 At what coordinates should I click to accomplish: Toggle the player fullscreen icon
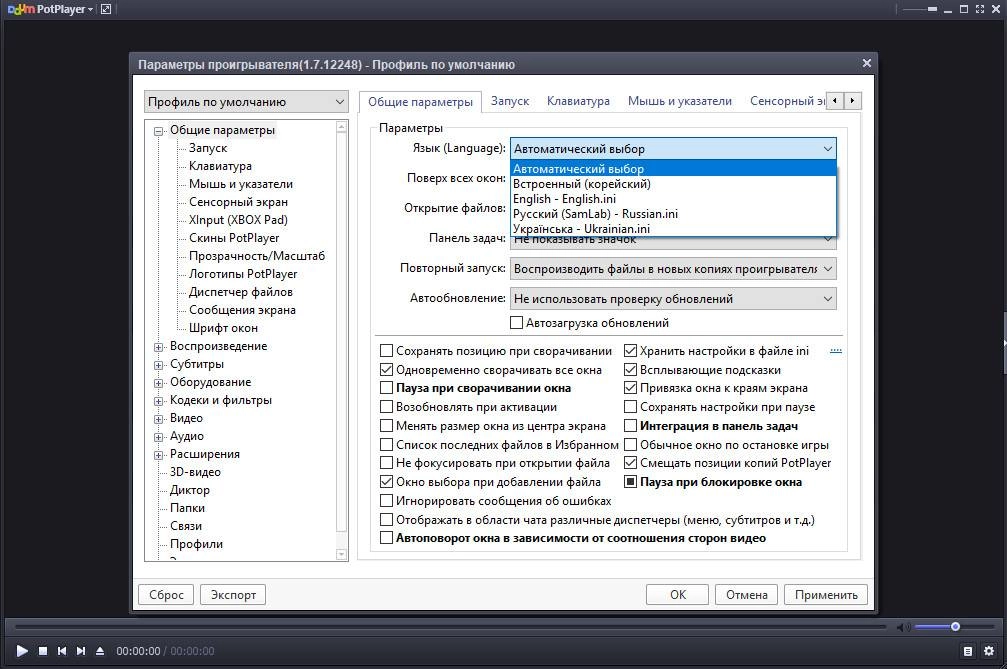(x=979, y=9)
